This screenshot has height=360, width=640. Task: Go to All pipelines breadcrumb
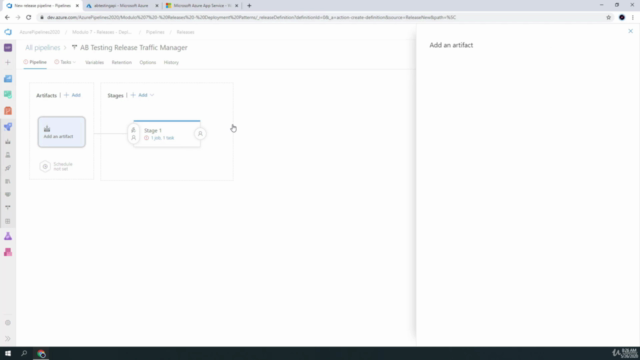[x=42, y=48]
